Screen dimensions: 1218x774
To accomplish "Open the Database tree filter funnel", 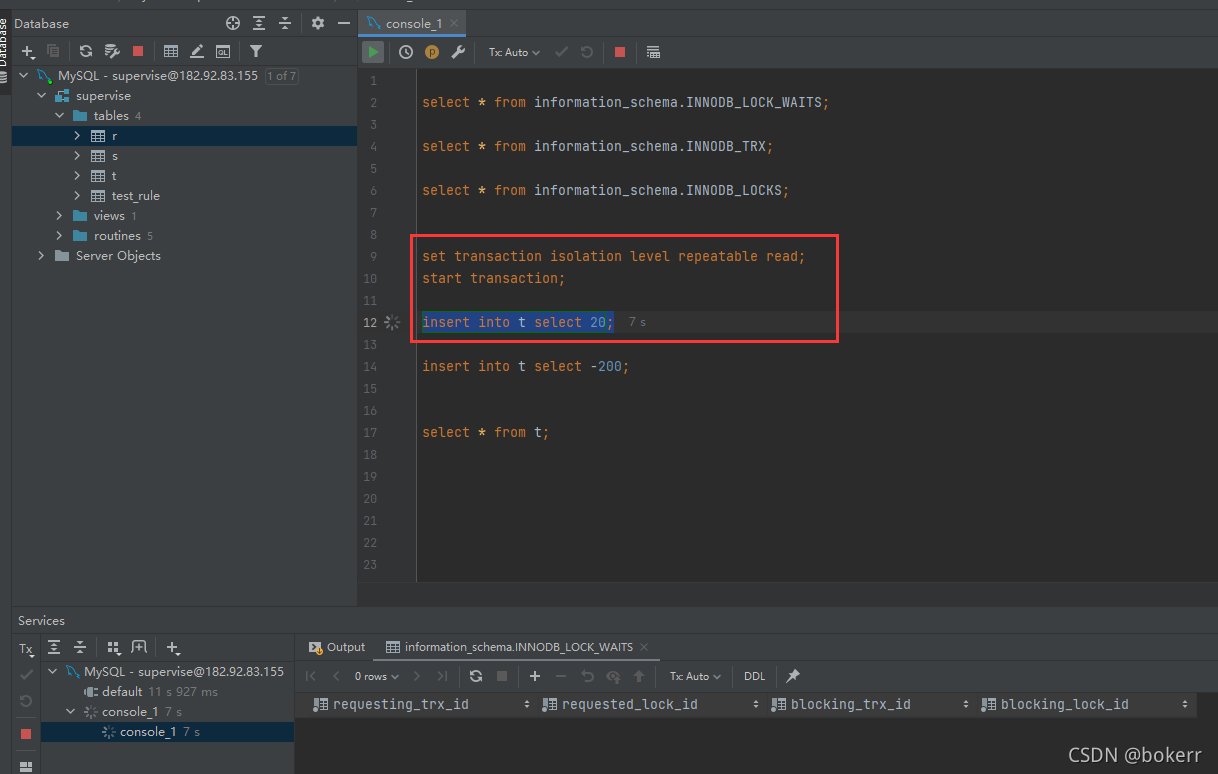I will [x=256, y=51].
